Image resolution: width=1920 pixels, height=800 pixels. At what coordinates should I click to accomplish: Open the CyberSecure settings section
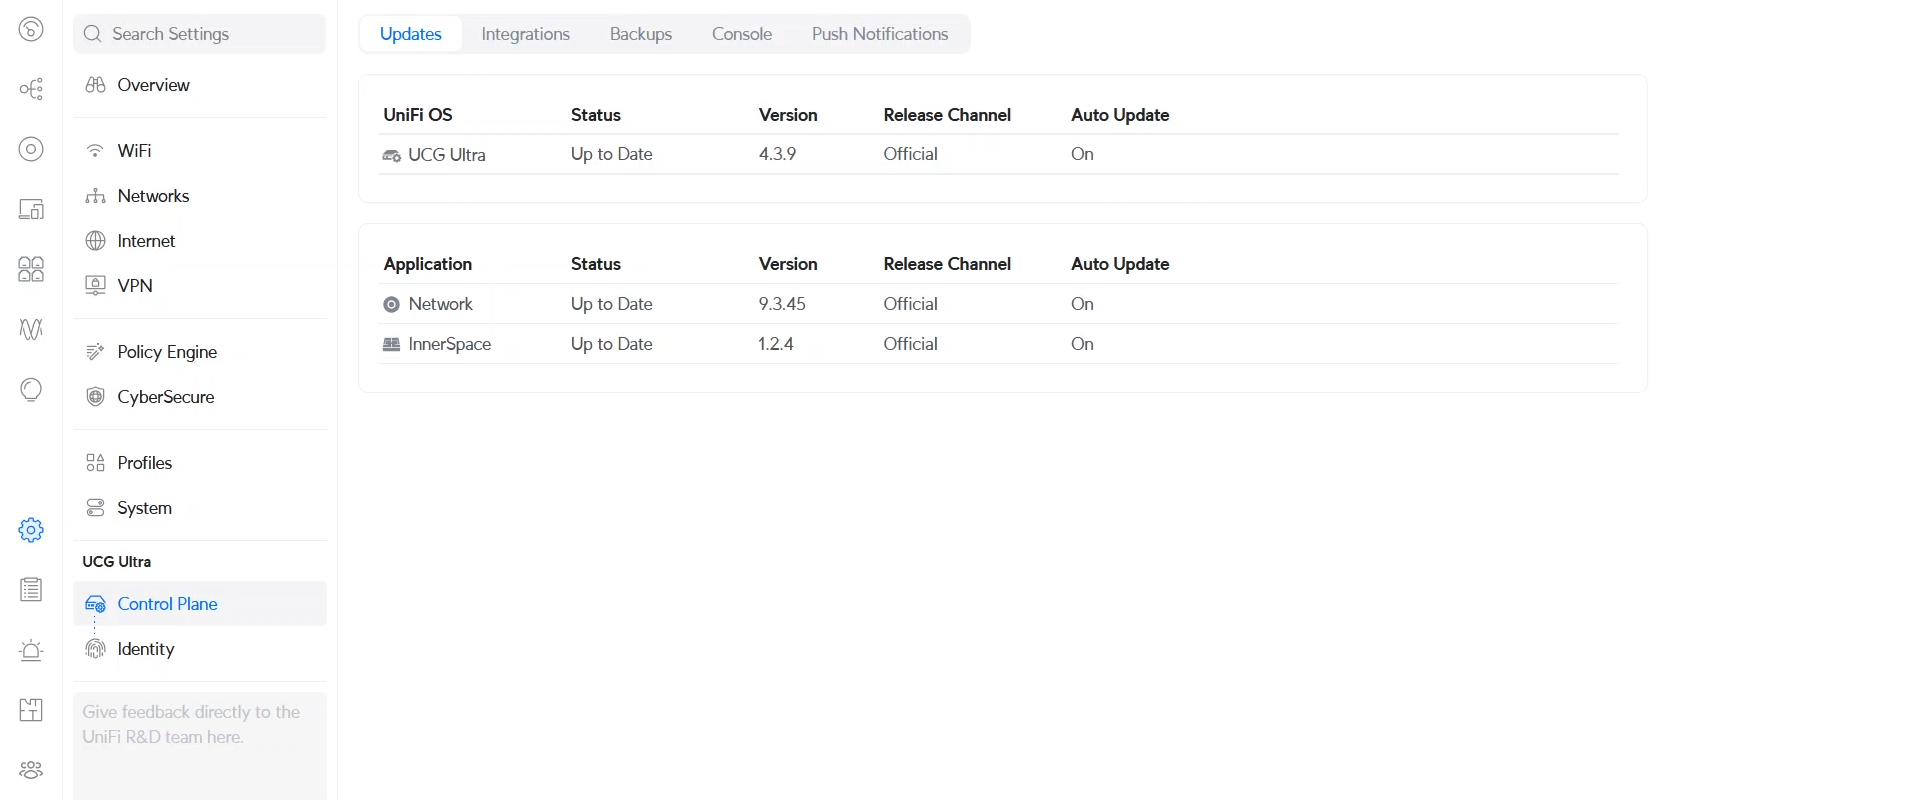166,397
